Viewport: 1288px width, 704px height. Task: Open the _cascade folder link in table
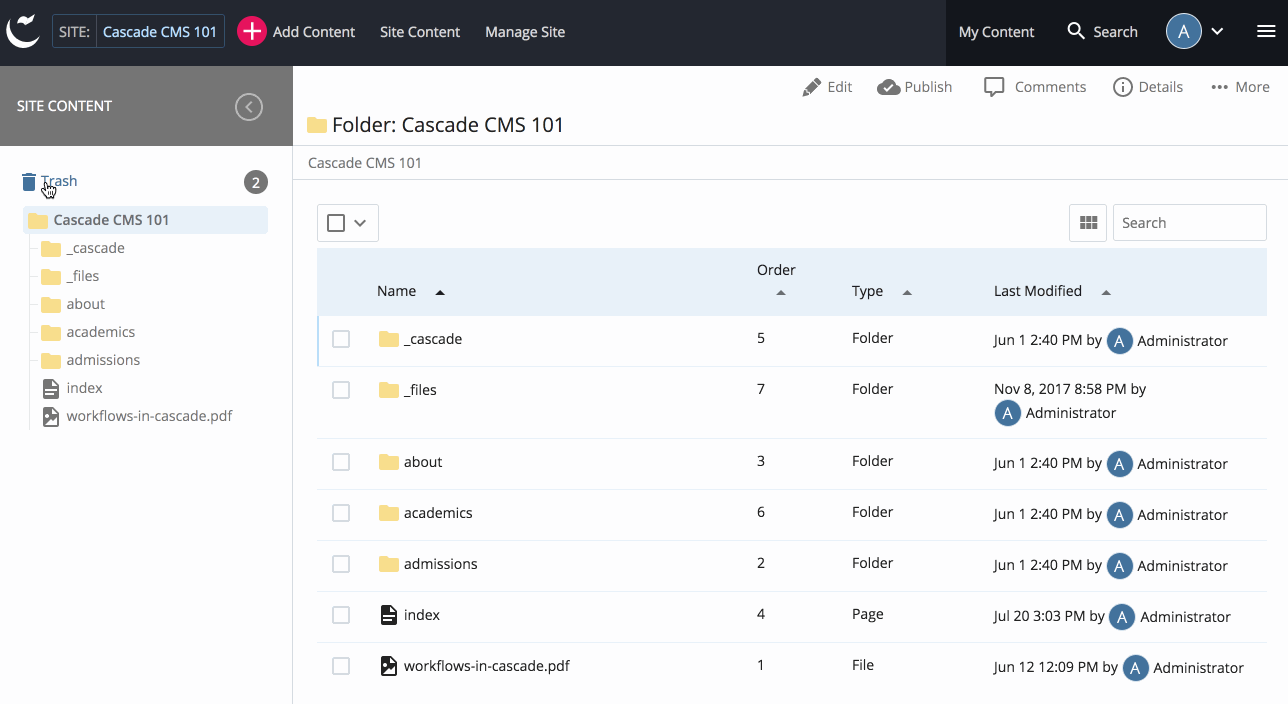(433, 339)
